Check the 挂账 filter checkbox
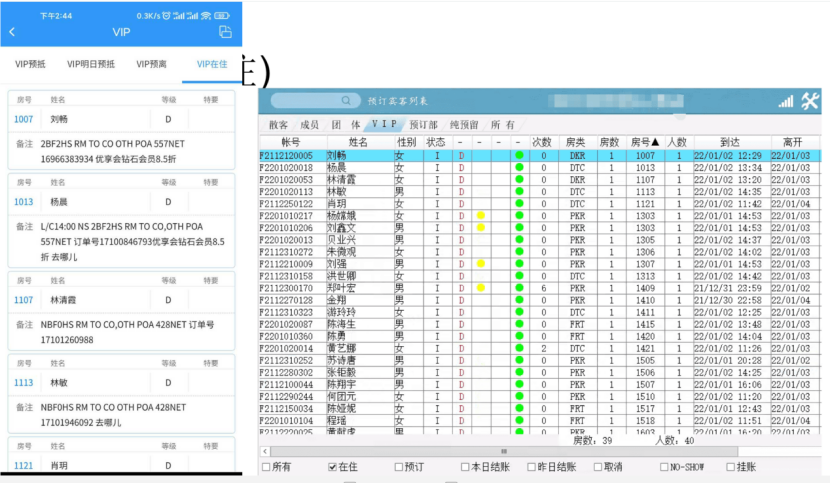The height and width of the screenshot is (484, 830). 730,467
